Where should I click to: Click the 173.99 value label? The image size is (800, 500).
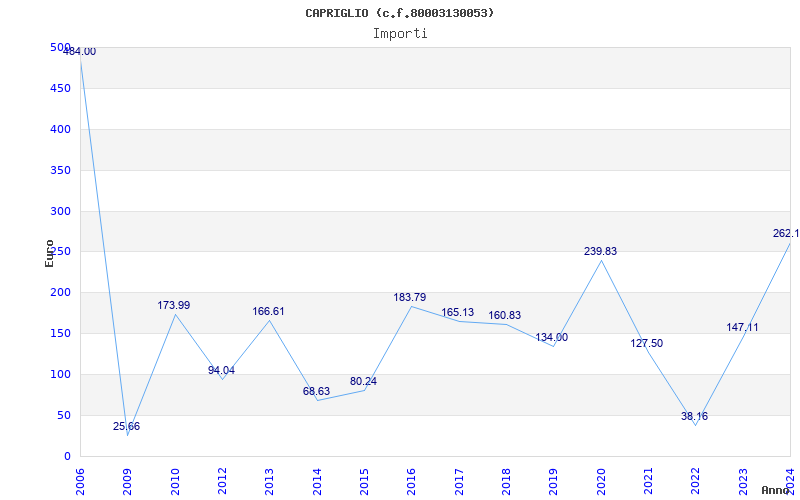(x=173, y=305)
